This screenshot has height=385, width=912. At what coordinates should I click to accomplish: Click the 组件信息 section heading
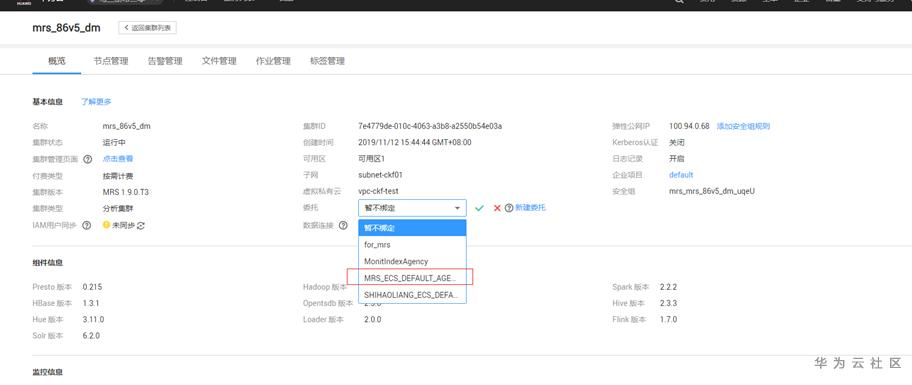[48, 263]
